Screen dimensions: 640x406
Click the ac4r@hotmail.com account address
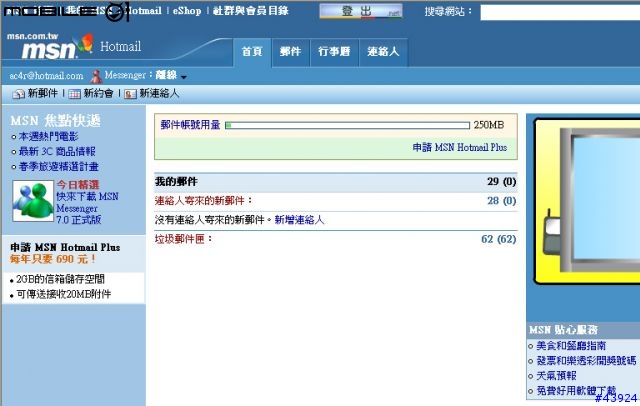[46, 76]
